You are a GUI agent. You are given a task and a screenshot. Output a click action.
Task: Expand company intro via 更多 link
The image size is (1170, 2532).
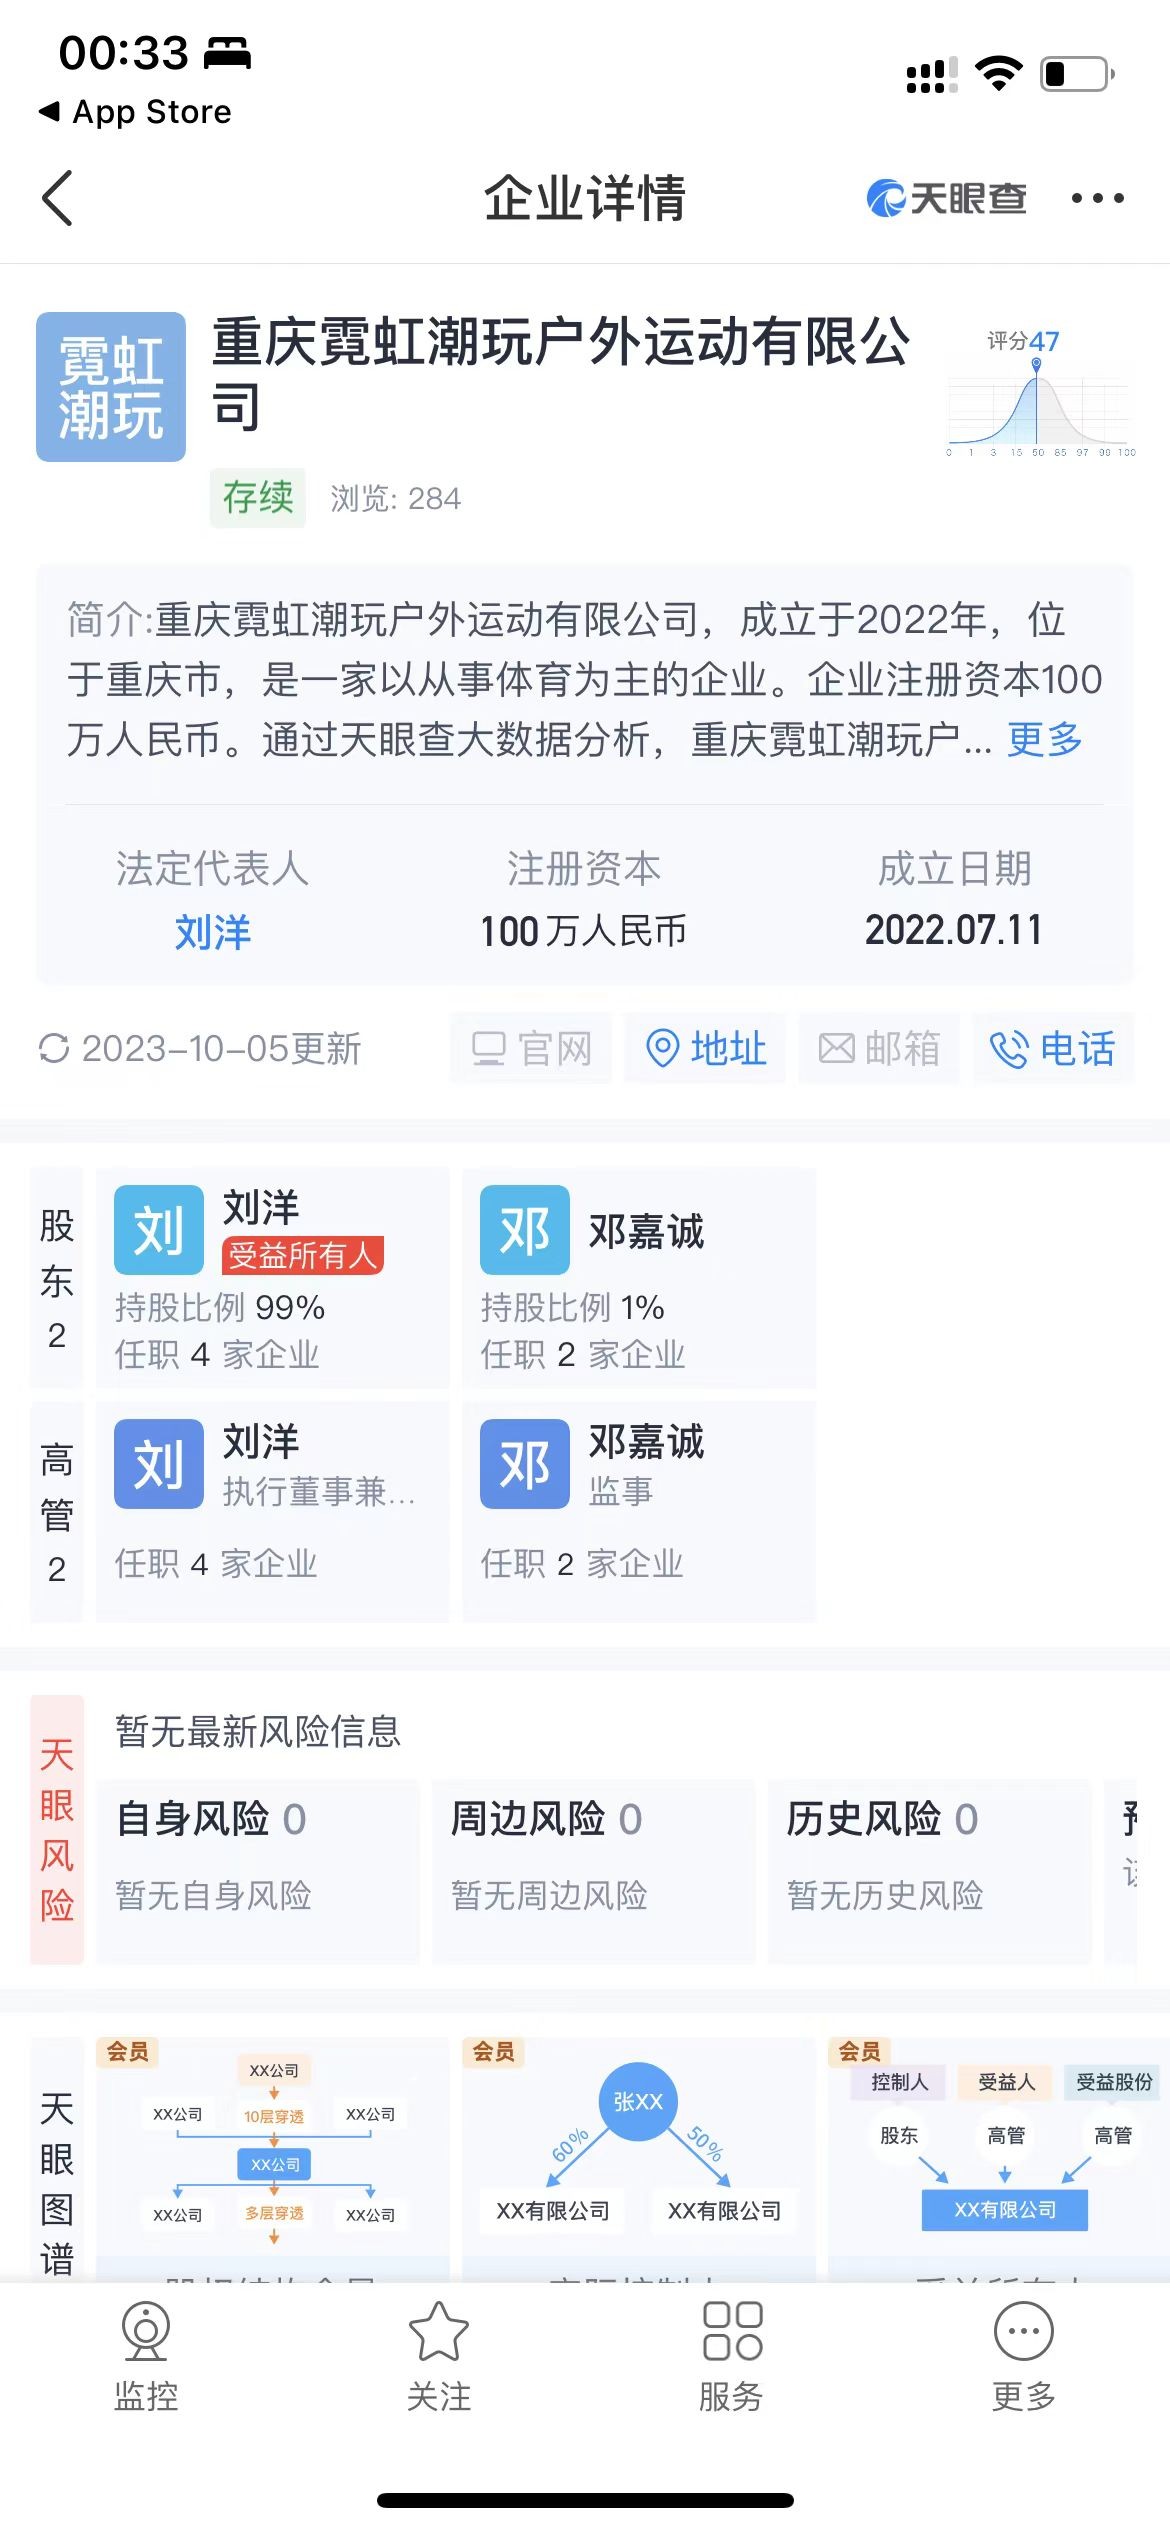(1044, 740)
